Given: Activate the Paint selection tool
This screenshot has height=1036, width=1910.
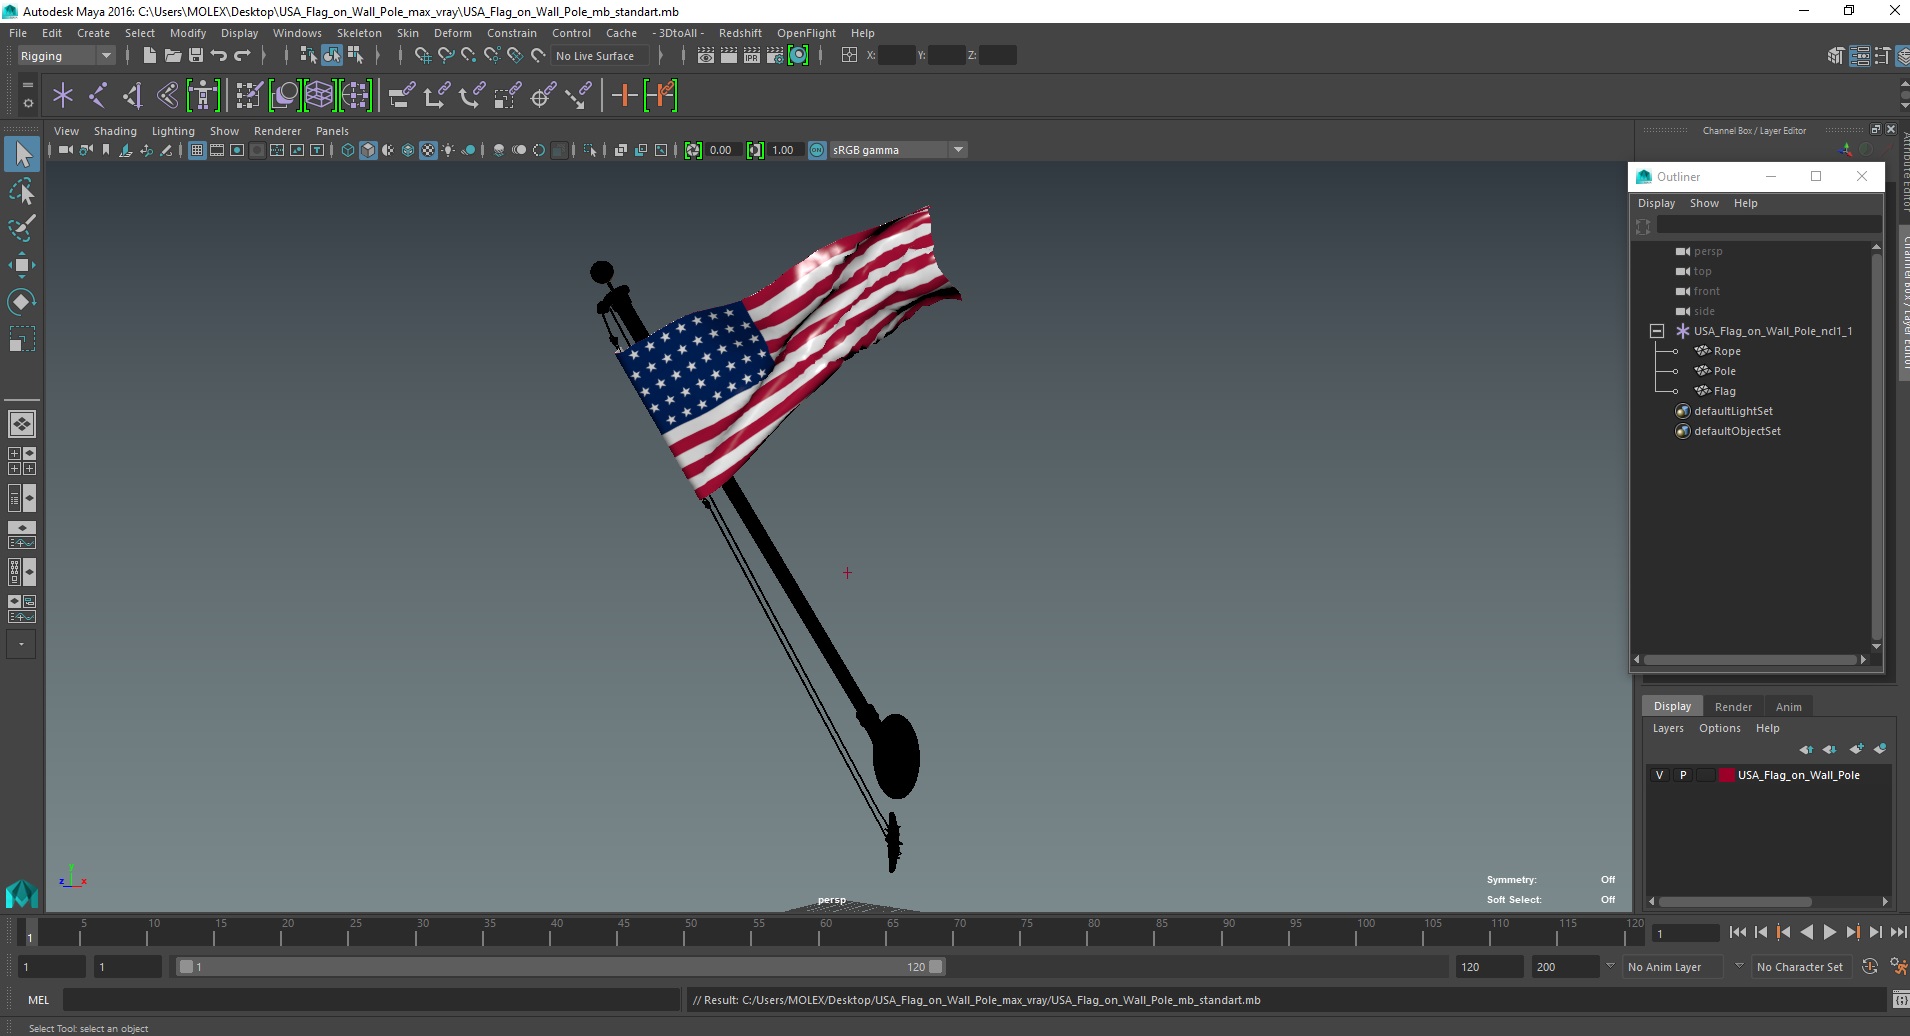Looking at the screenshot, I should click(x=22, y=228).
